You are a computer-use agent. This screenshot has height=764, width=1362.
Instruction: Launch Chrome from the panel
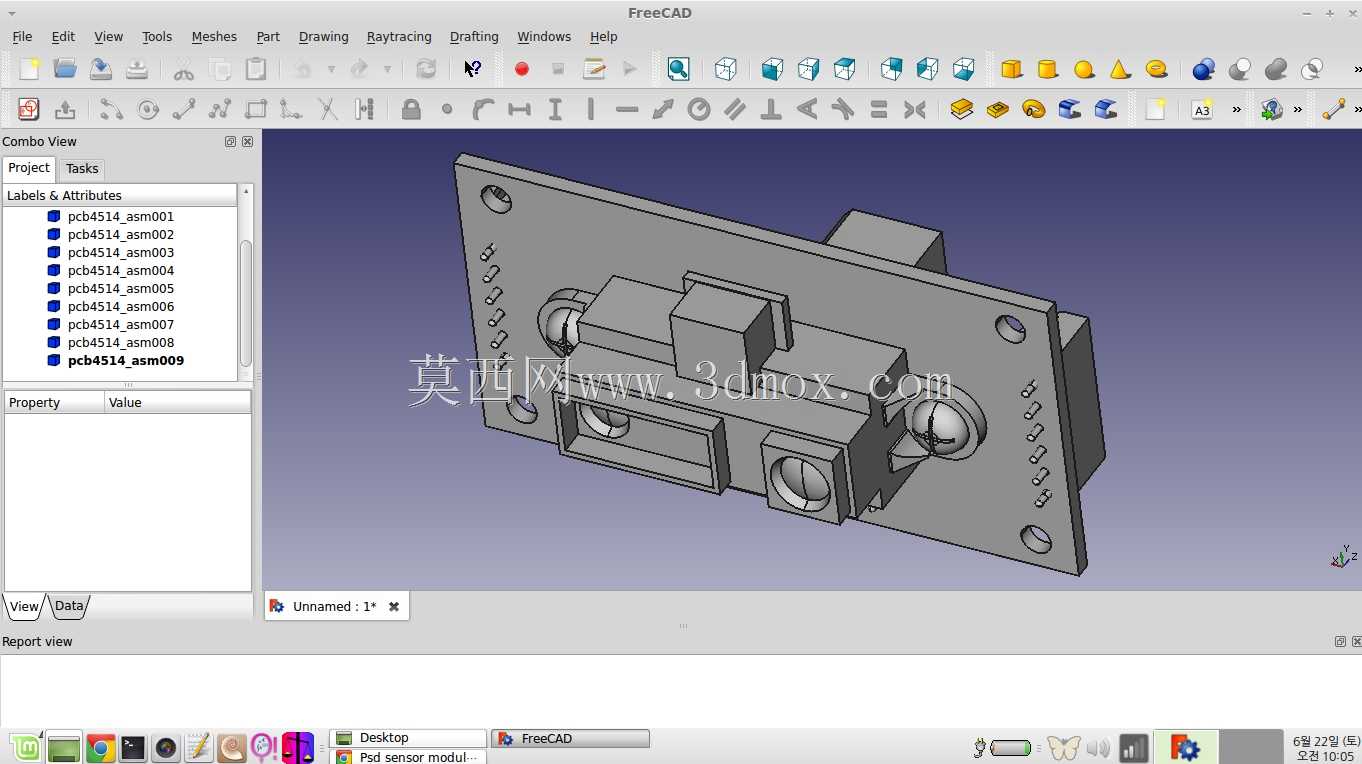point(100,748)
